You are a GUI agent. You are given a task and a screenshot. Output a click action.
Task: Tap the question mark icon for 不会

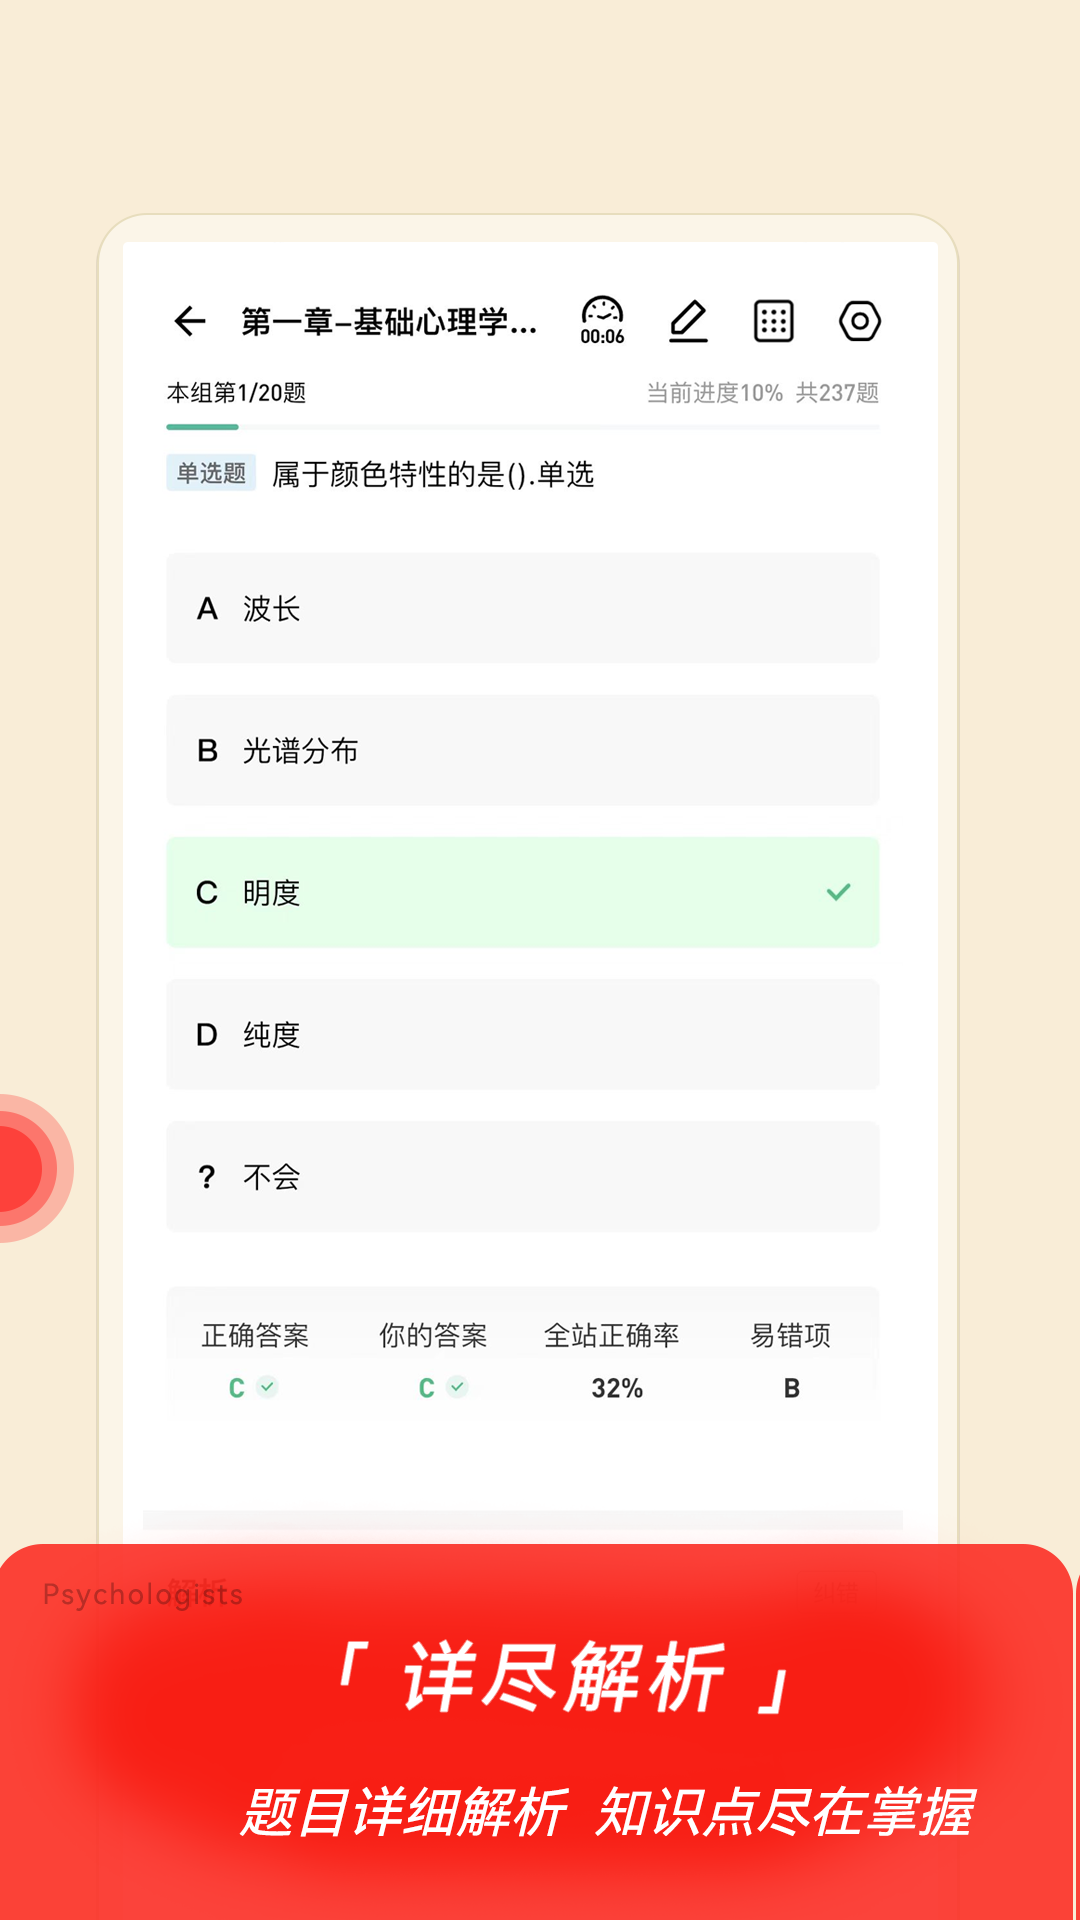[207, 1177]
